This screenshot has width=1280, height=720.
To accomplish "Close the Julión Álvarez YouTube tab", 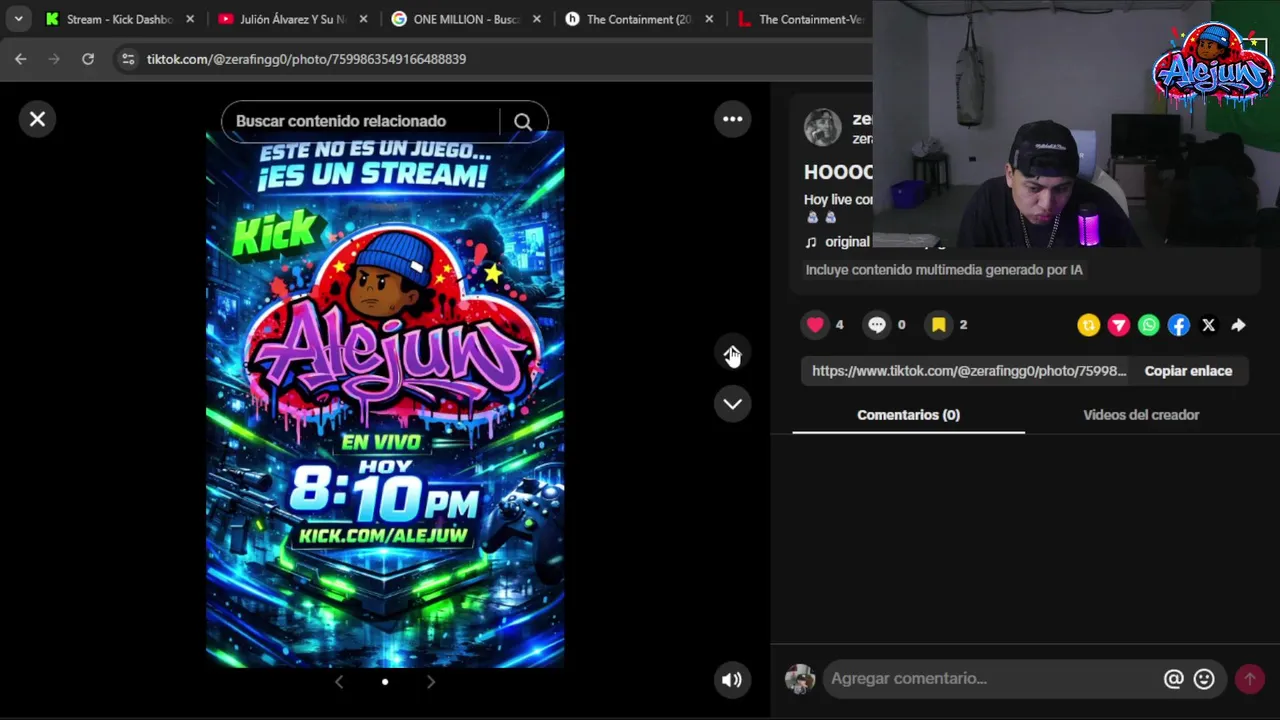I will pos(363,19).
